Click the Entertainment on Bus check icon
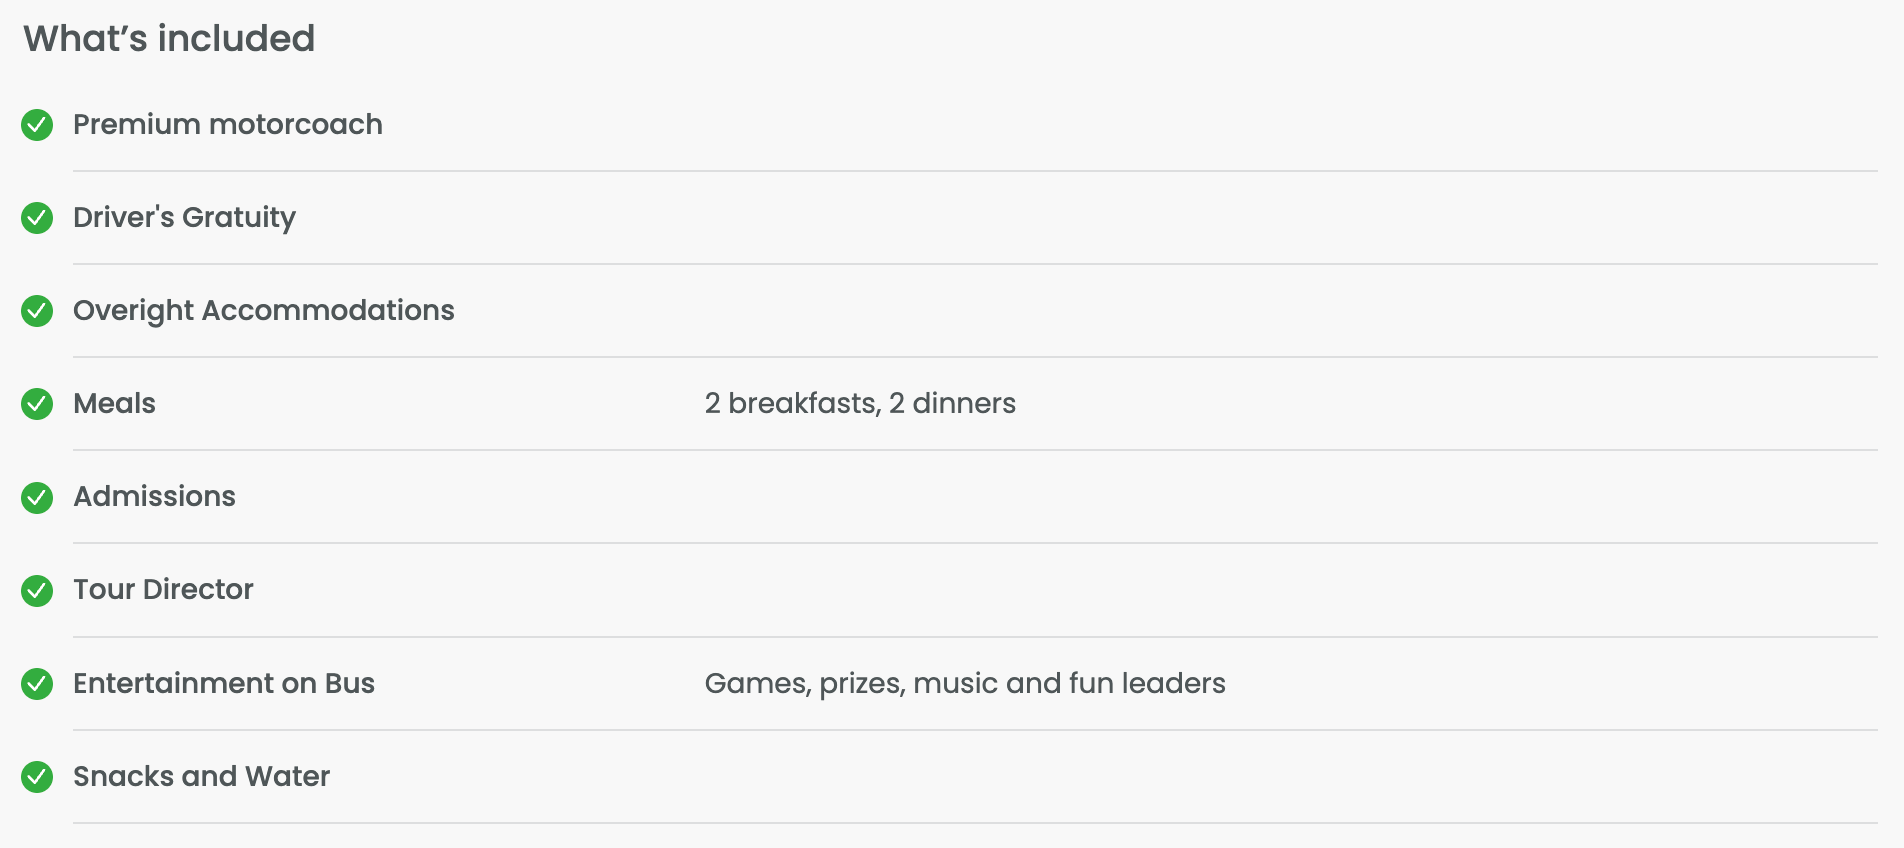 click(37, 684)
